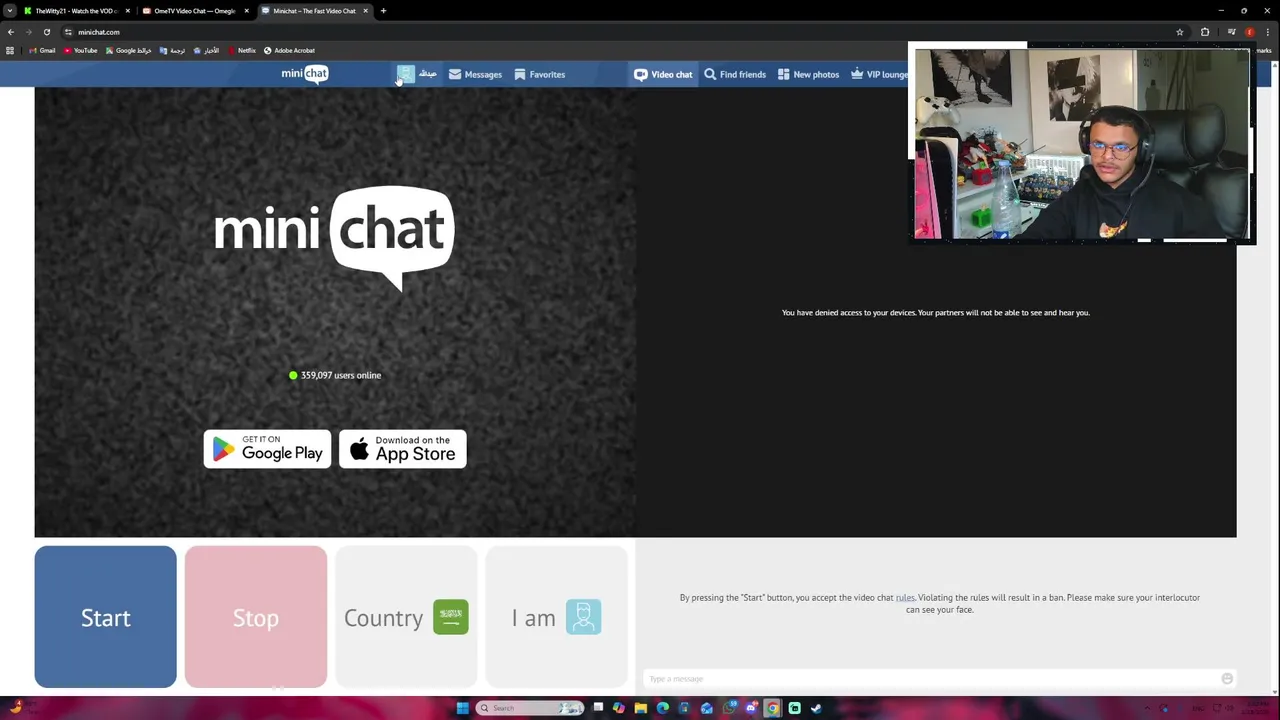Click the country flag icon
Viewport: 1280px width, 720px height.
pos(450,617)
